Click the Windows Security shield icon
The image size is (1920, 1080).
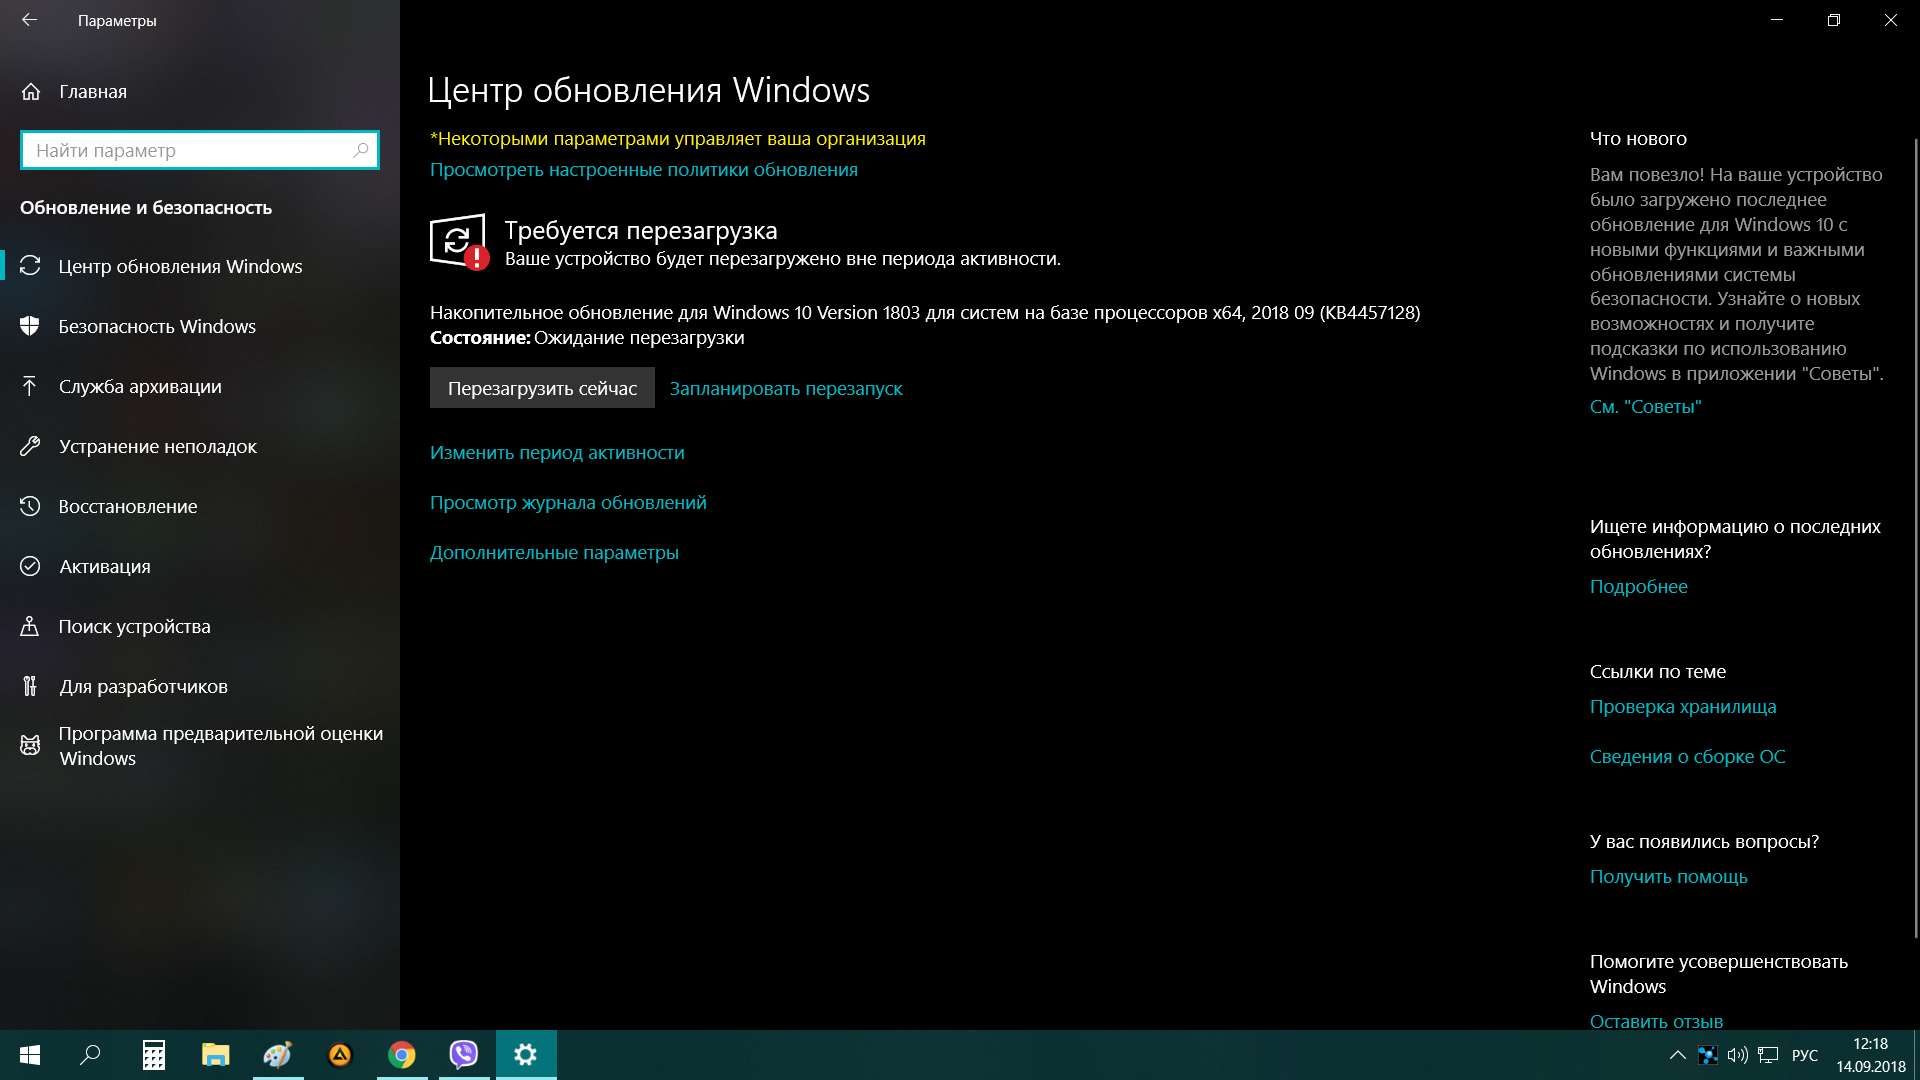30,326
